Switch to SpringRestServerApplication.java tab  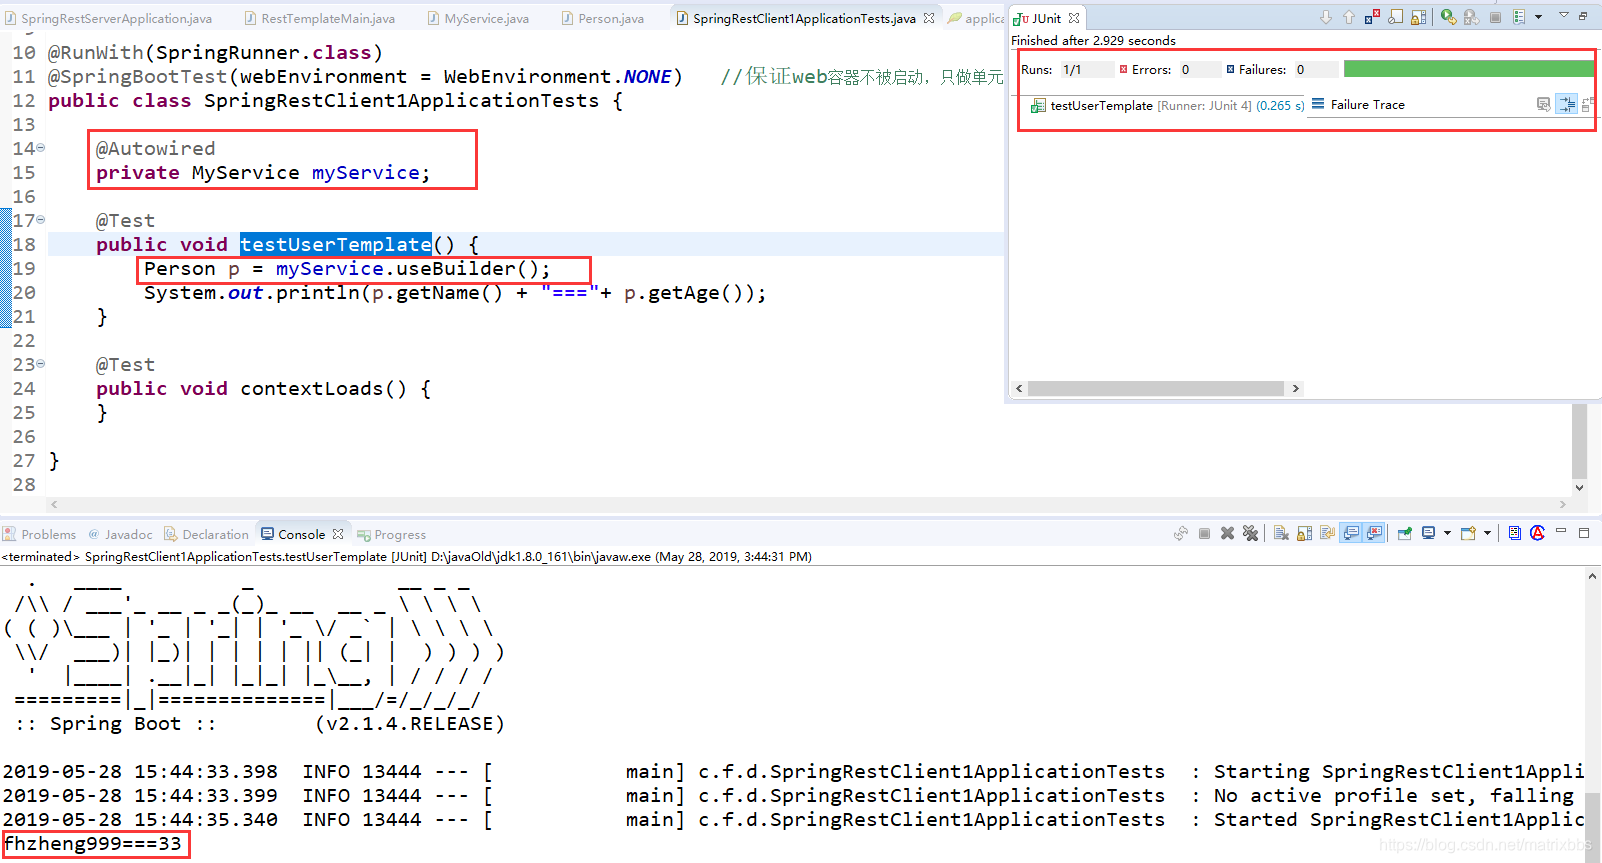point(109,18)
